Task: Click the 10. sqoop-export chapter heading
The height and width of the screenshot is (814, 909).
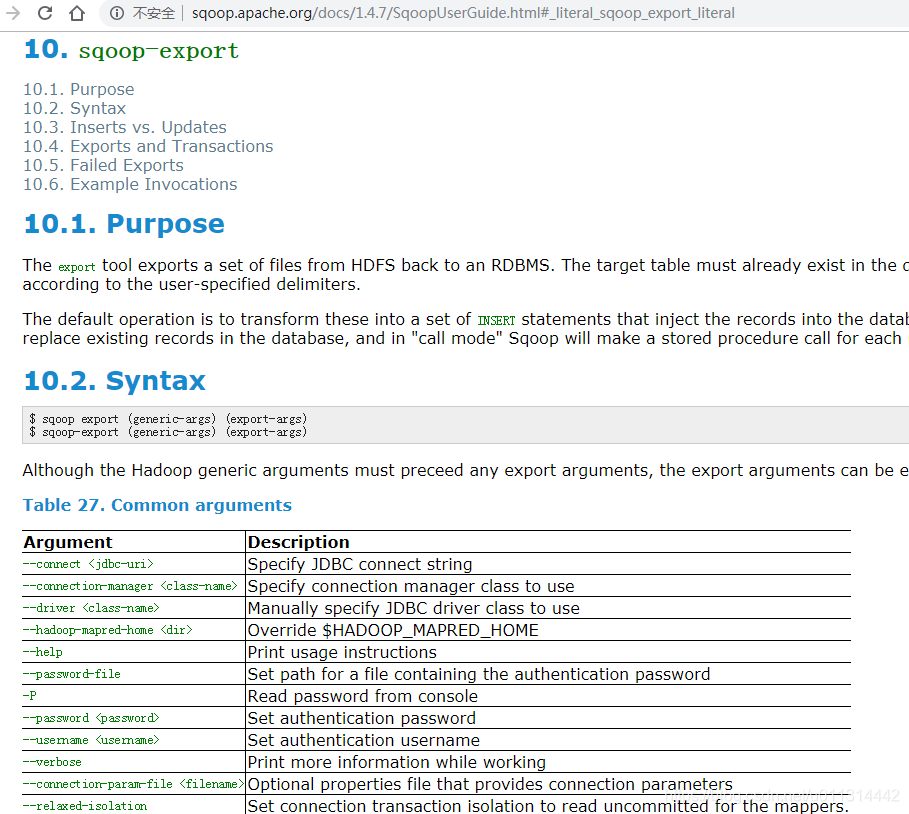Action: click(x=131, y=50)
